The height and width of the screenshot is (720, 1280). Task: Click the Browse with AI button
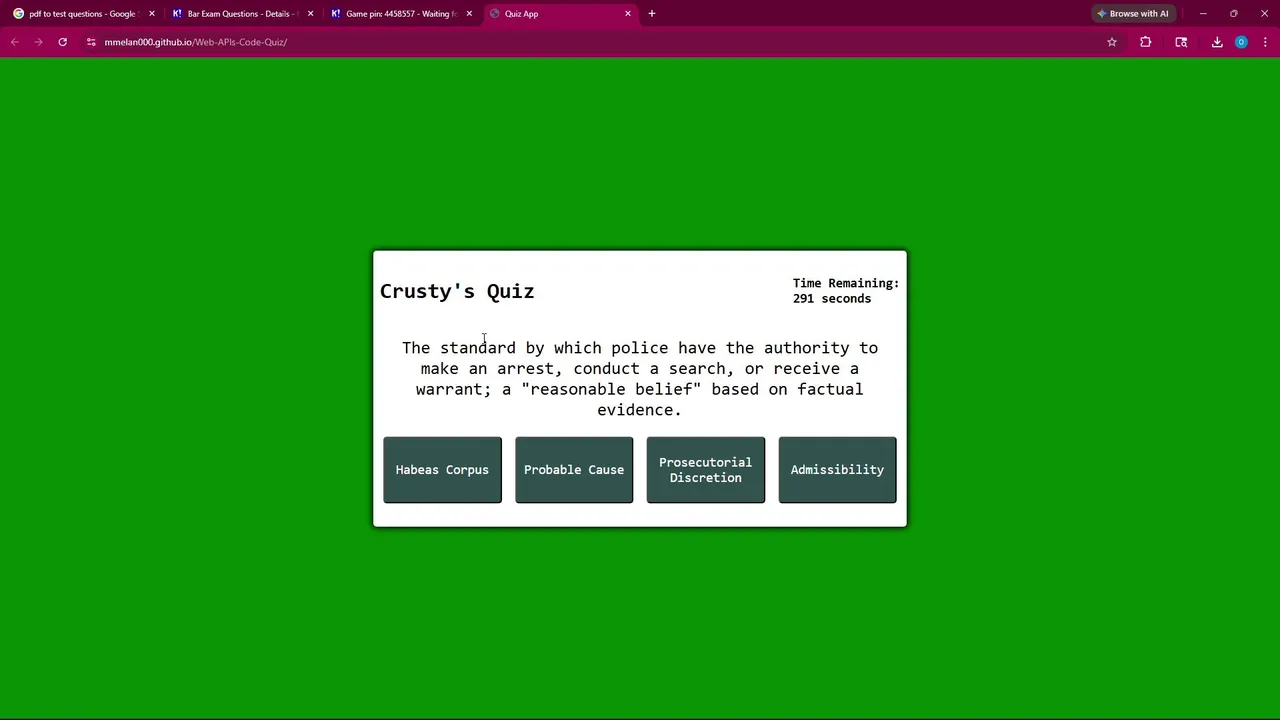1133,14
